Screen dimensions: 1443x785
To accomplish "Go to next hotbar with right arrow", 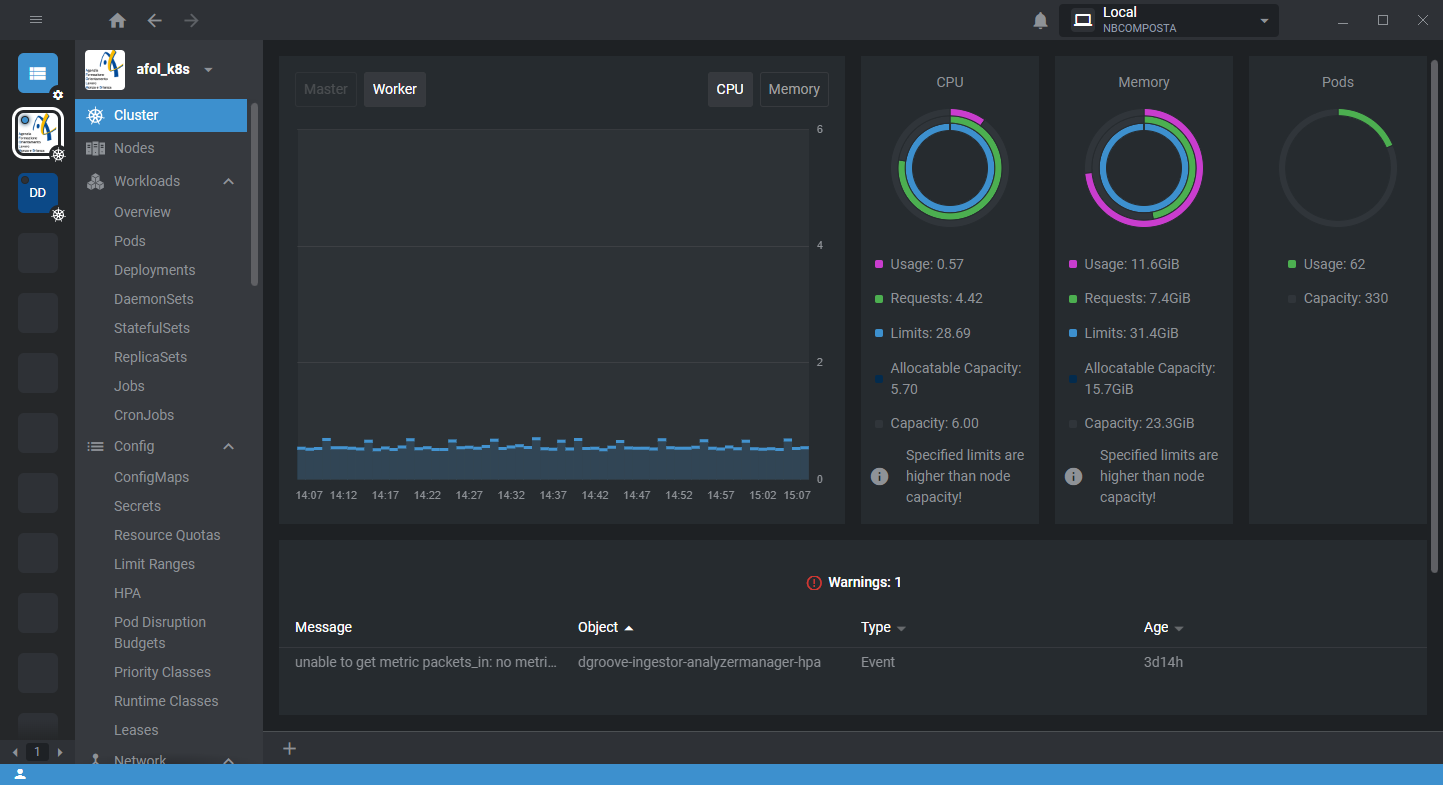I will (x=60, y=752).
